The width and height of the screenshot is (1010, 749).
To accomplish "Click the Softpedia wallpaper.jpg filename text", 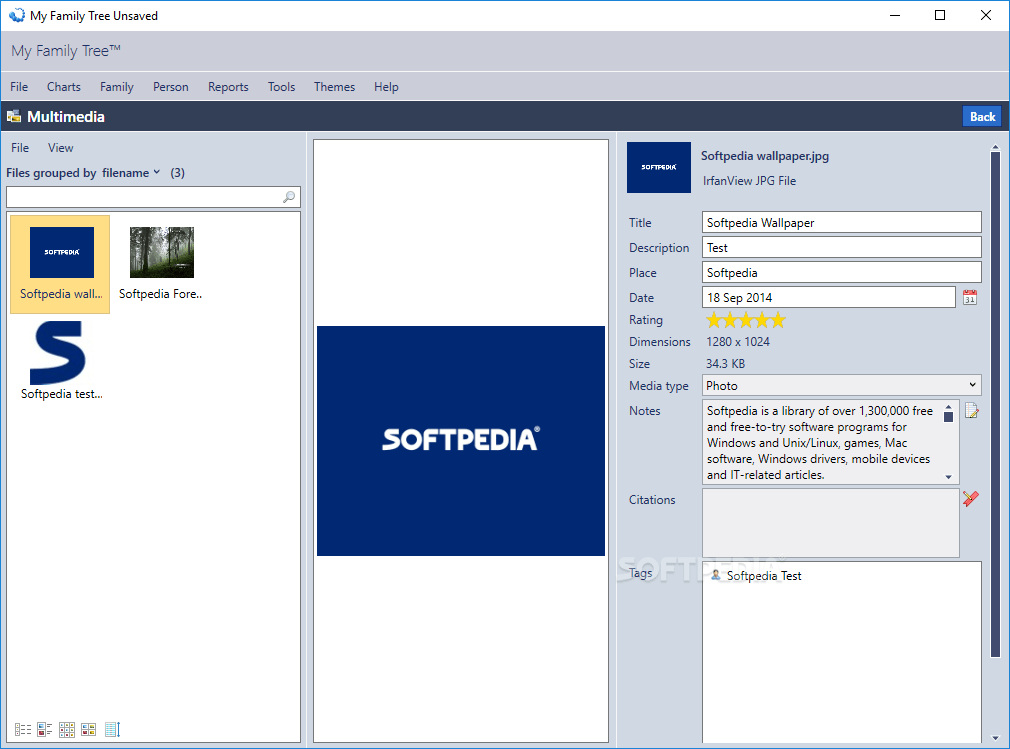I will pyautogui.click(x=765, y=156).
